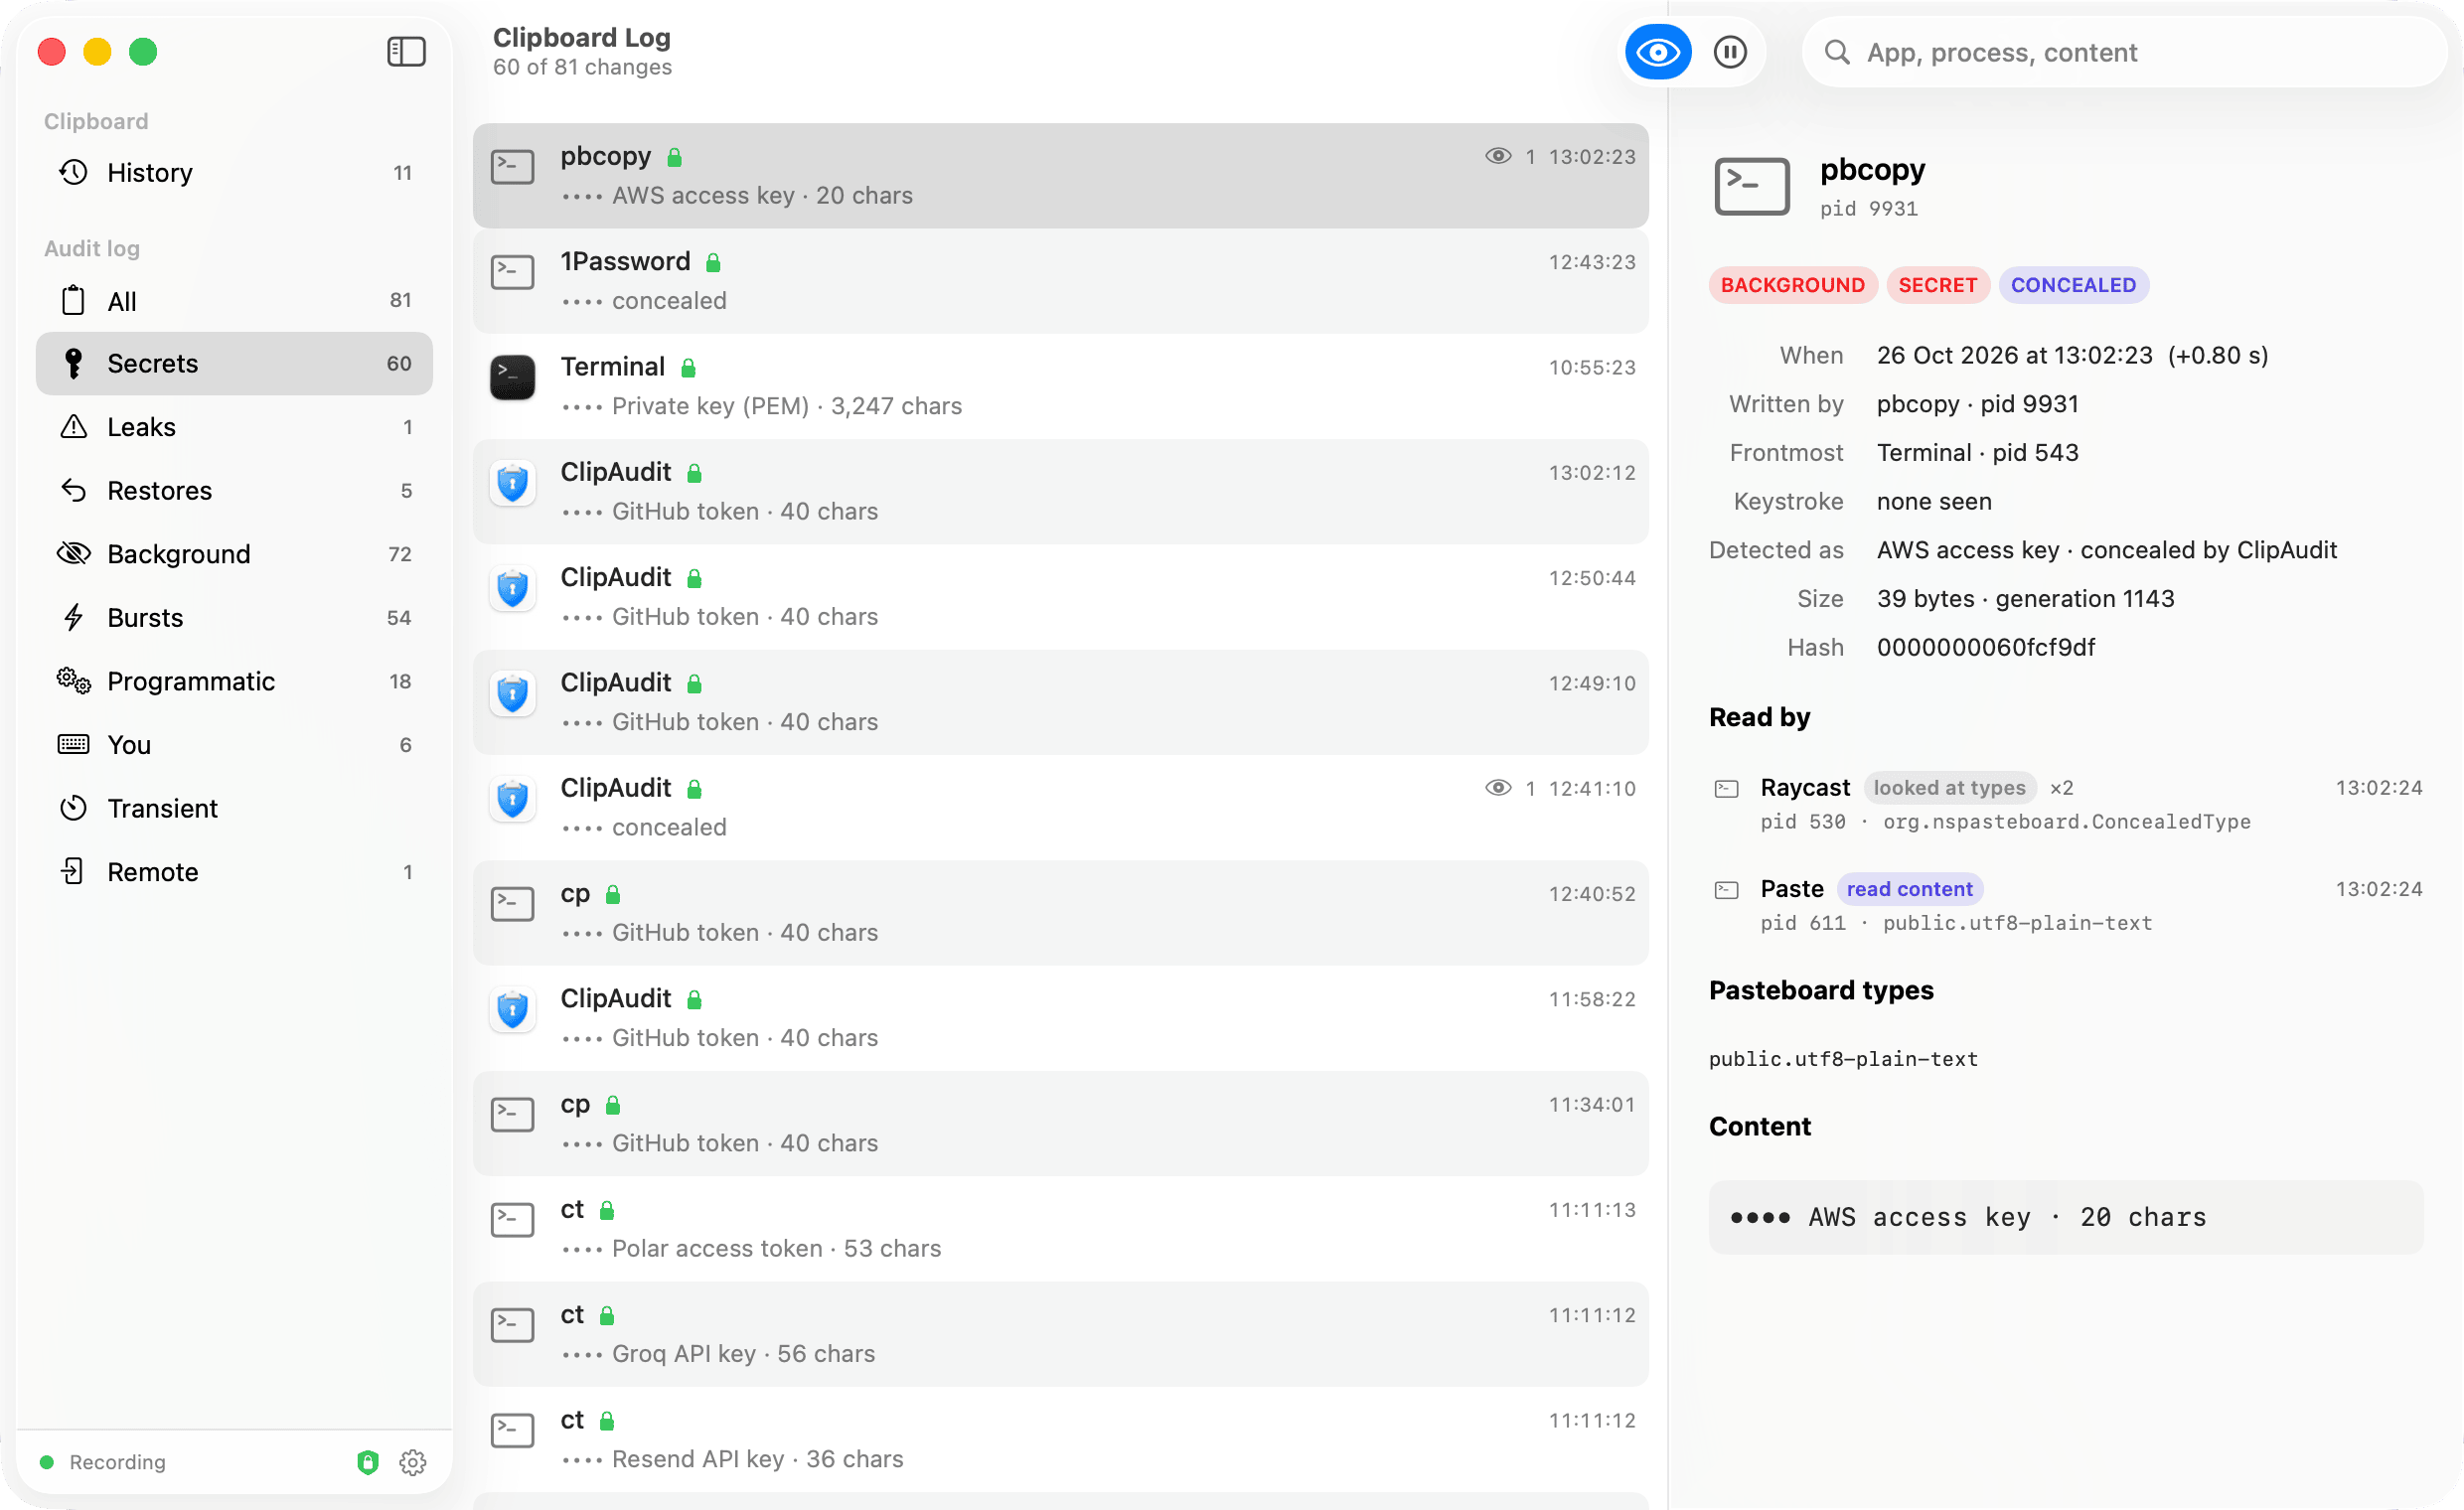This screenshot has height=1510, width=2464.
Task: Open History in the sidebar
Action: point(234,173)
